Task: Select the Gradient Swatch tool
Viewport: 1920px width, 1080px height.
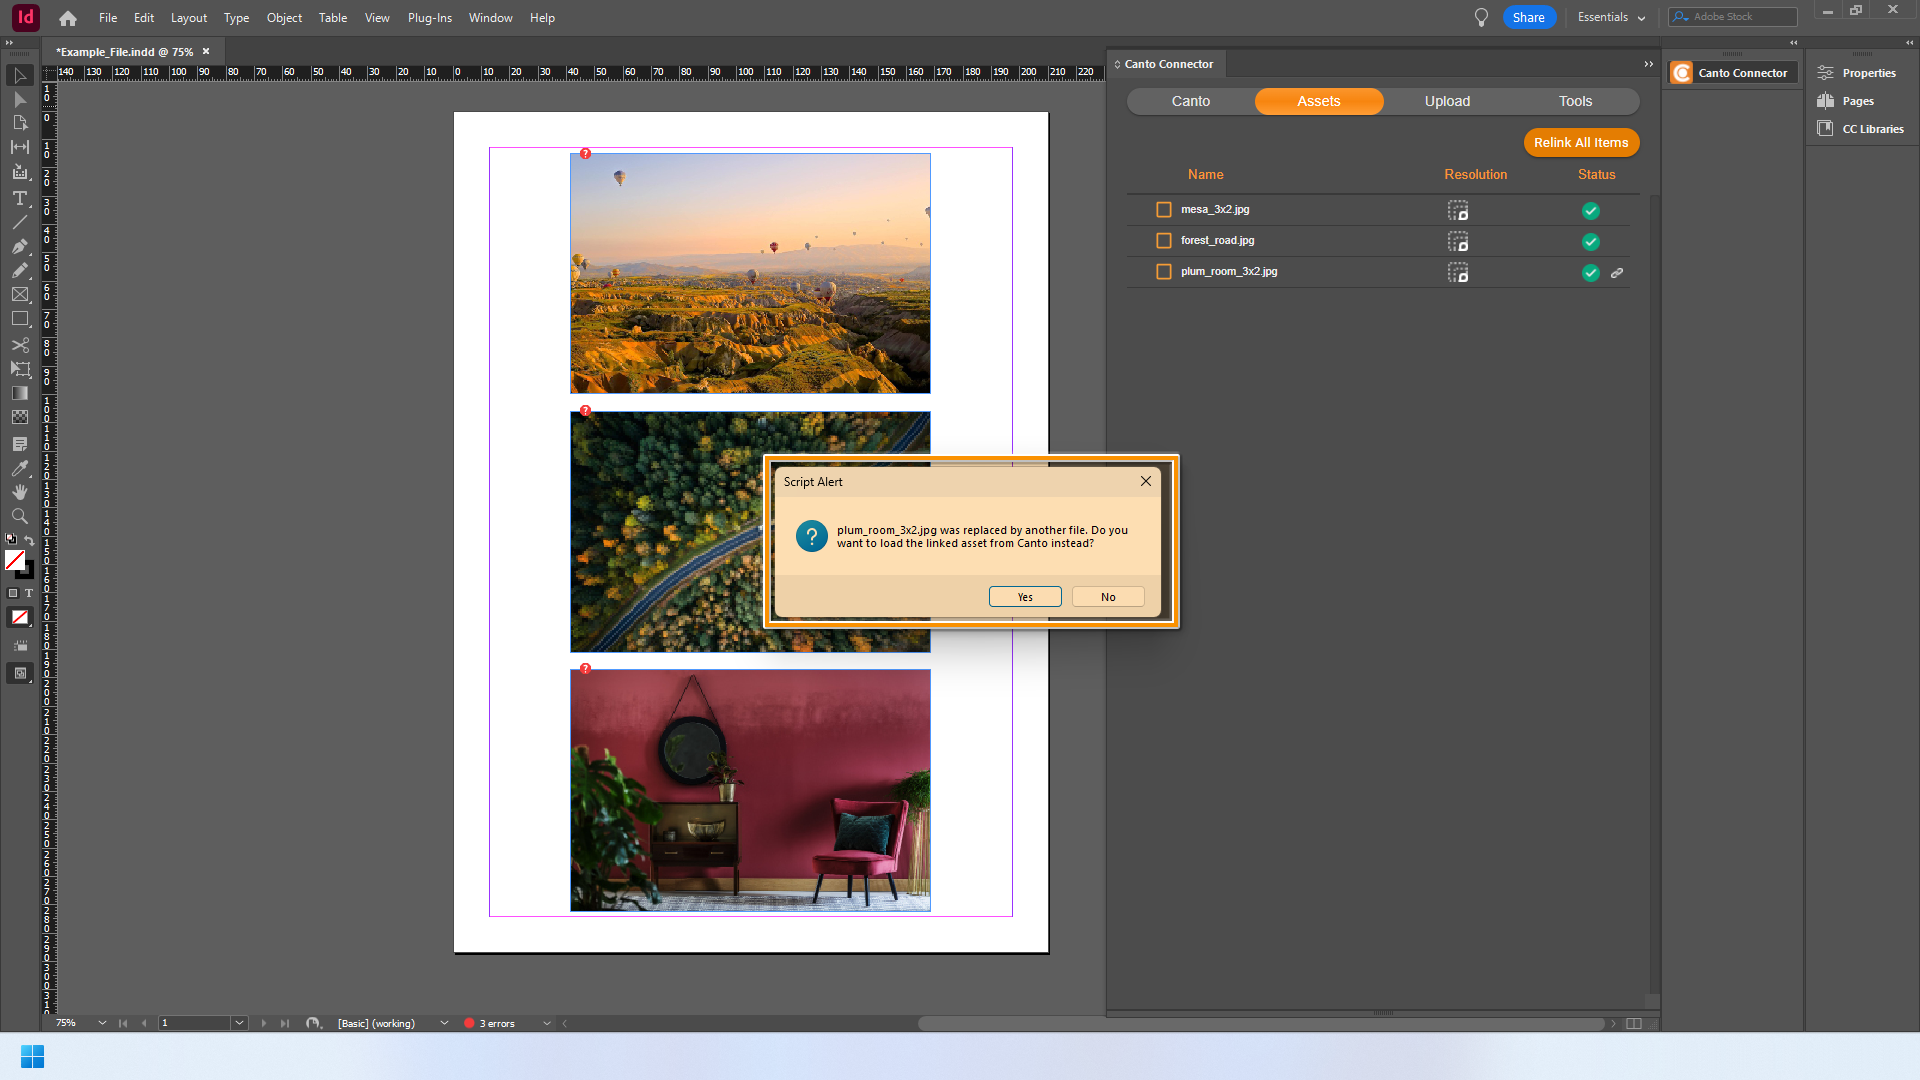Action: pyautogui.click(x=19, y=394)
